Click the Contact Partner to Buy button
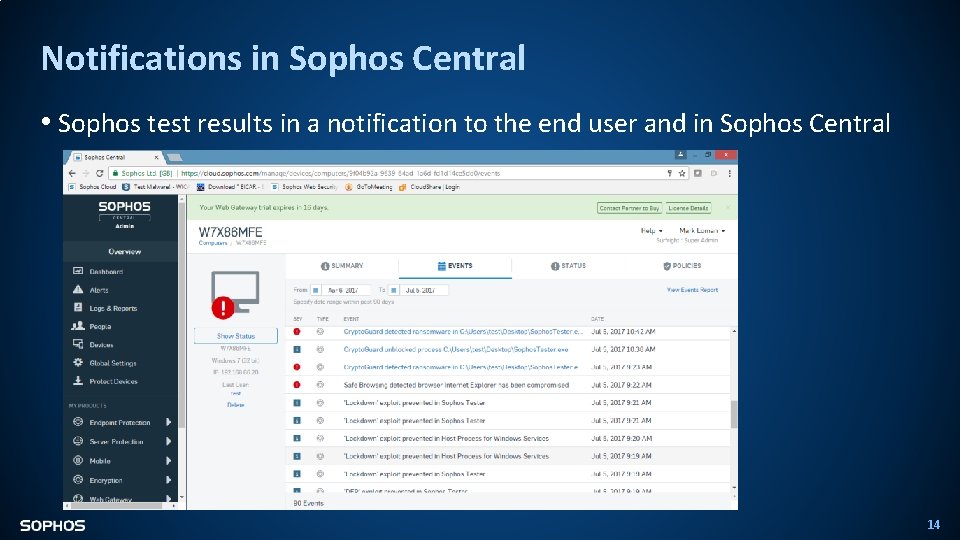The image size is (960, 540). click(629, 208)
